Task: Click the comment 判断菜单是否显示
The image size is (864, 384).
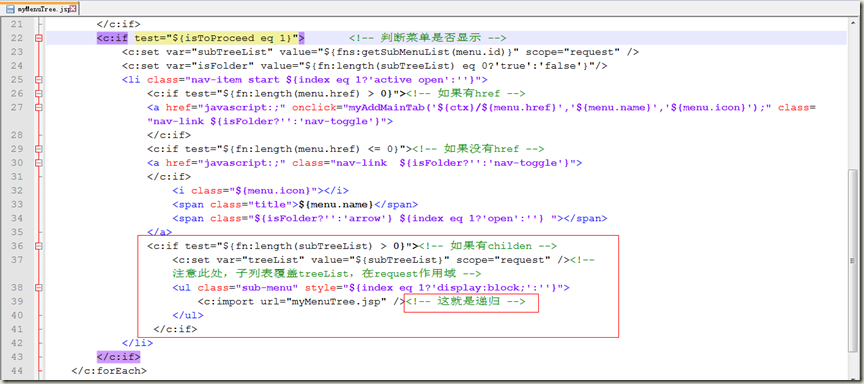Action: [x=427, y=38]
